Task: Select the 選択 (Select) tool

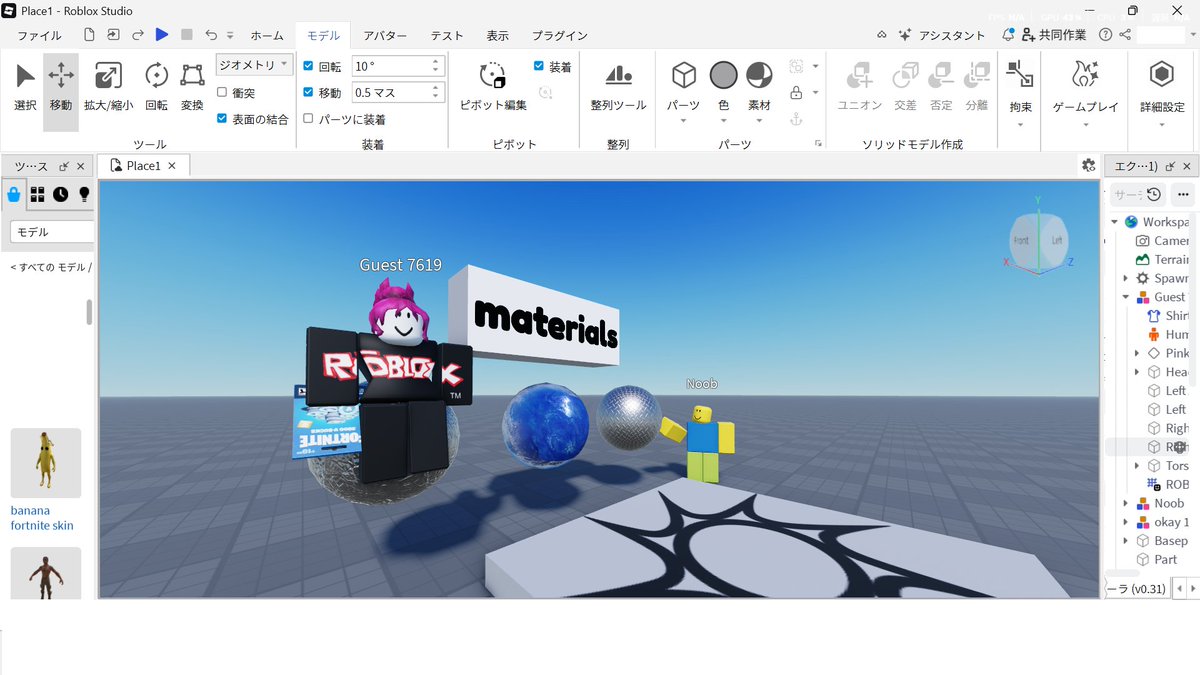Action: click(x=25, y=88)
